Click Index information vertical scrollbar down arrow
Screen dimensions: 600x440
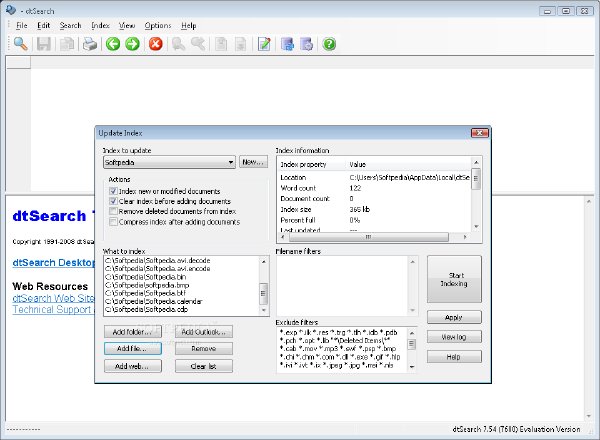pyautogui.click(x=476, y=227)
